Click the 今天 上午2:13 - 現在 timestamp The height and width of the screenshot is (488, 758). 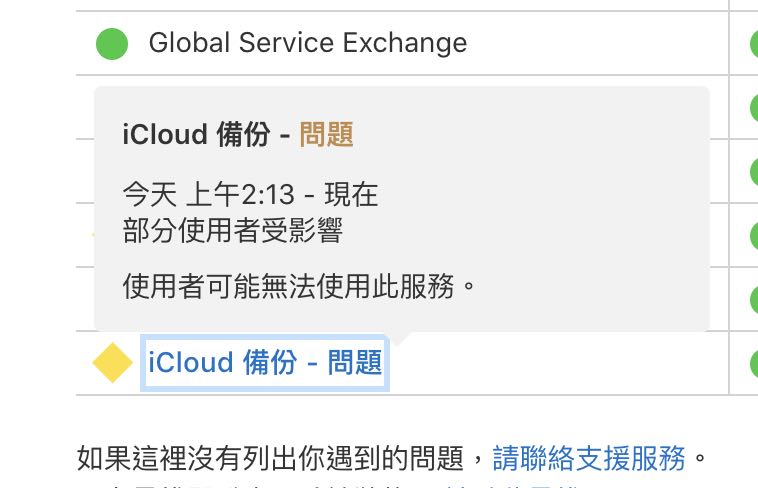click(x=250, y=194)
